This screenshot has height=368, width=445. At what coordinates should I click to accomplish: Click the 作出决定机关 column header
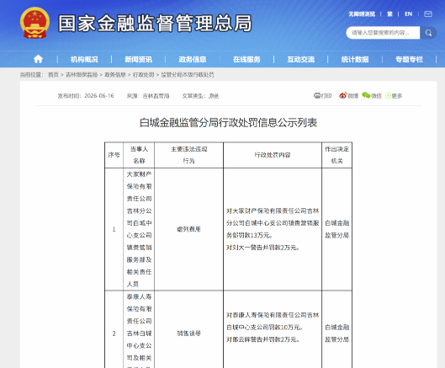[337, 155]
